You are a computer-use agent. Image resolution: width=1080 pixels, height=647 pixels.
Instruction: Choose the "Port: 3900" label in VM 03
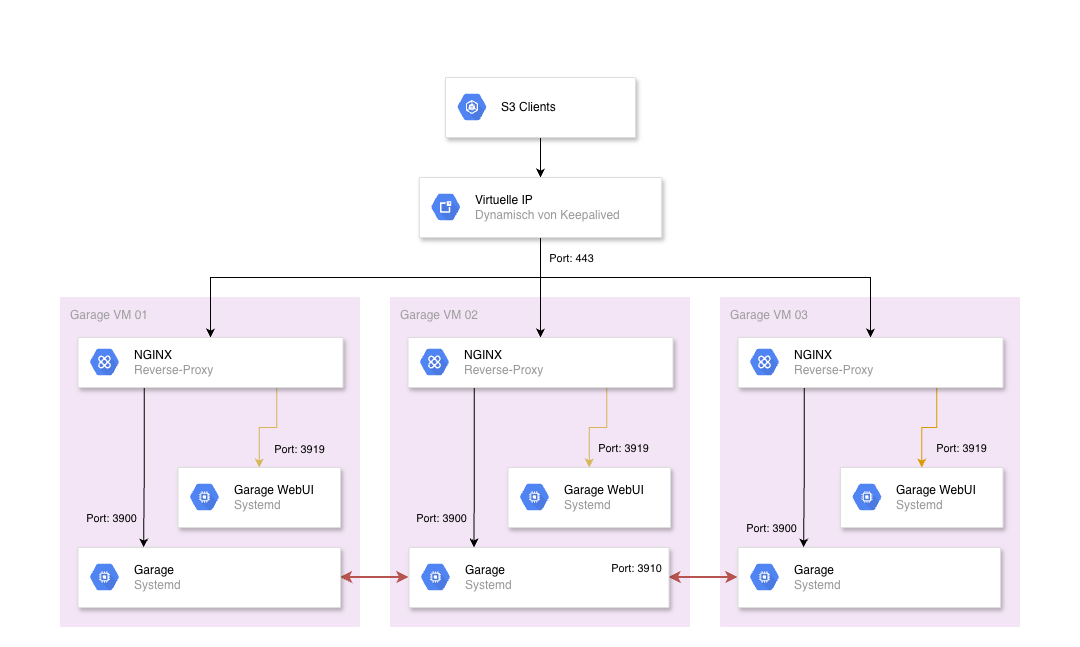coord(771,528)
